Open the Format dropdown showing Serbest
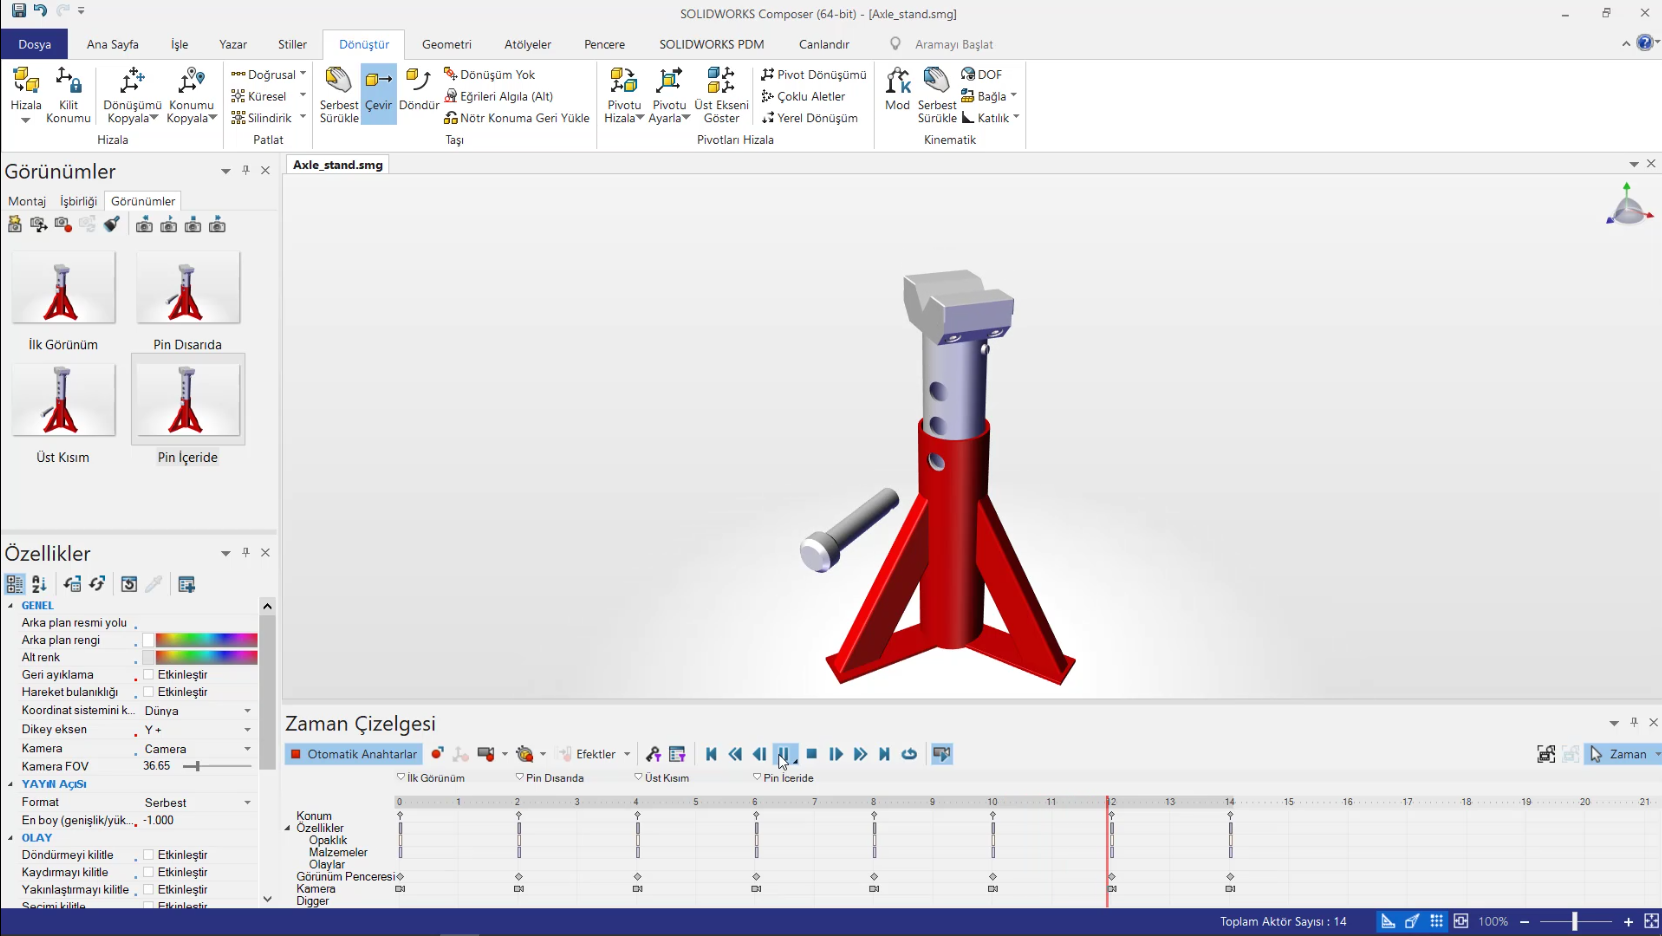1662x936 pixels. click(247, 803)
